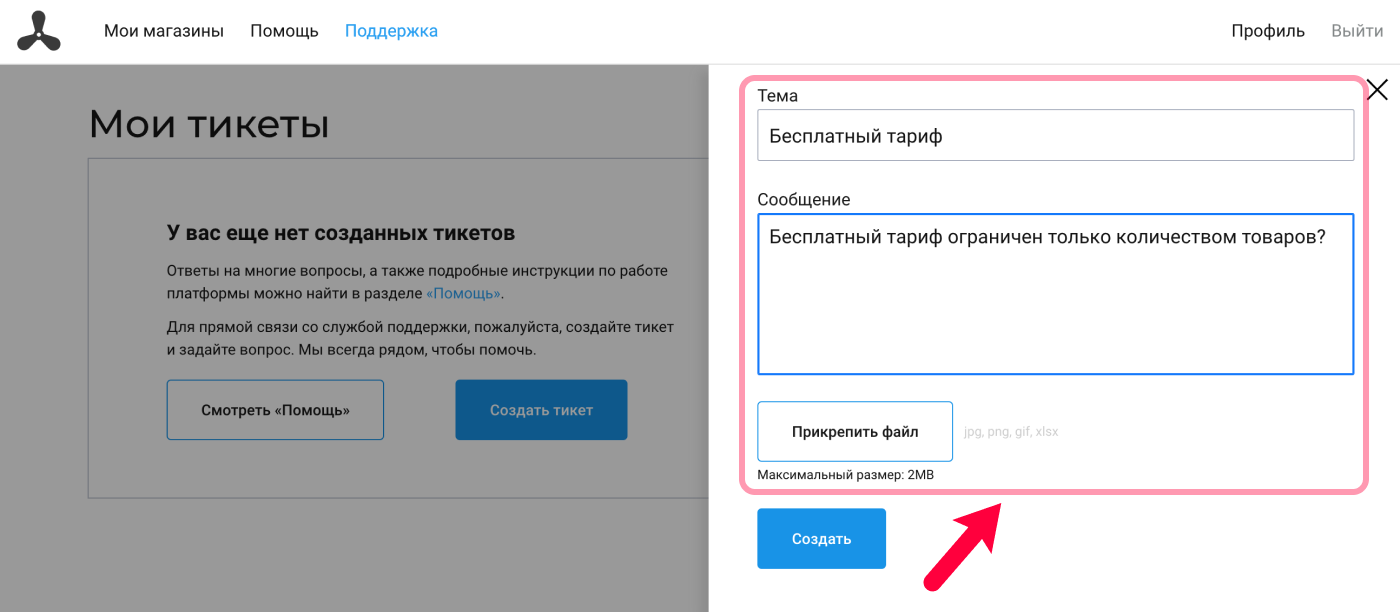Image resolution: width=1400 pixels, height=612 pixels.
Task: Click the propeller logo icon
Action: coord(39,31)
